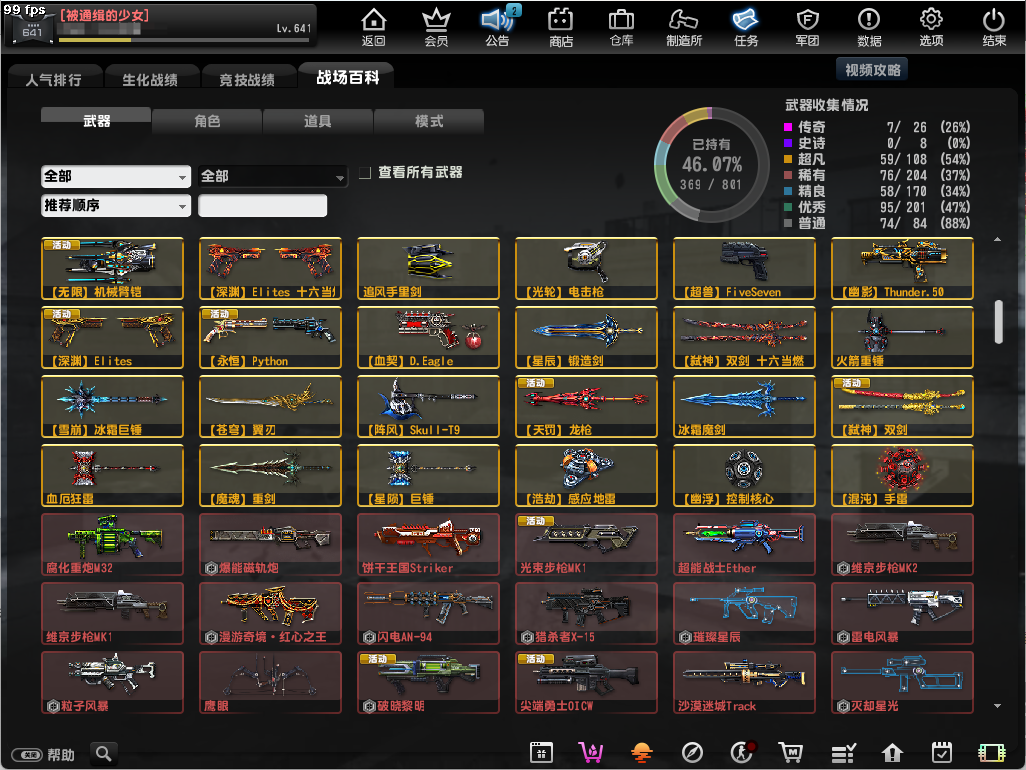The width and height of the screenshot is (1026, 770).
Task: Open 公告 announcements speaker icon
Action: [x=497, y=27]
